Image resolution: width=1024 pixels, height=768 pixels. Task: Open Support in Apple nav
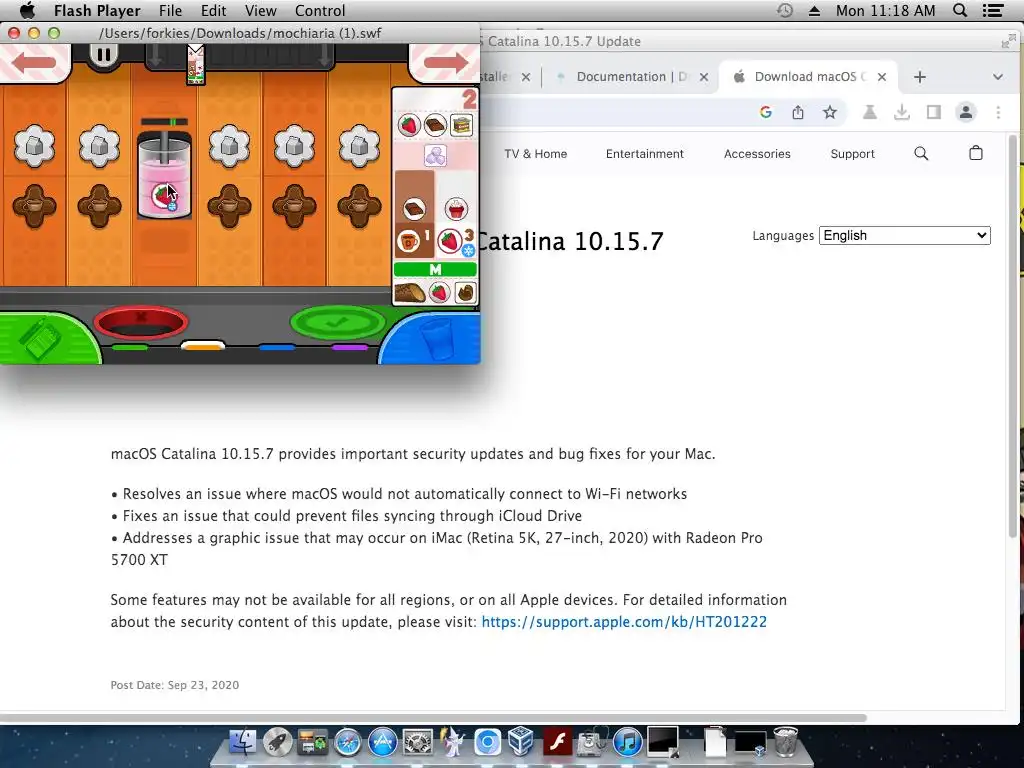[852, 154]
